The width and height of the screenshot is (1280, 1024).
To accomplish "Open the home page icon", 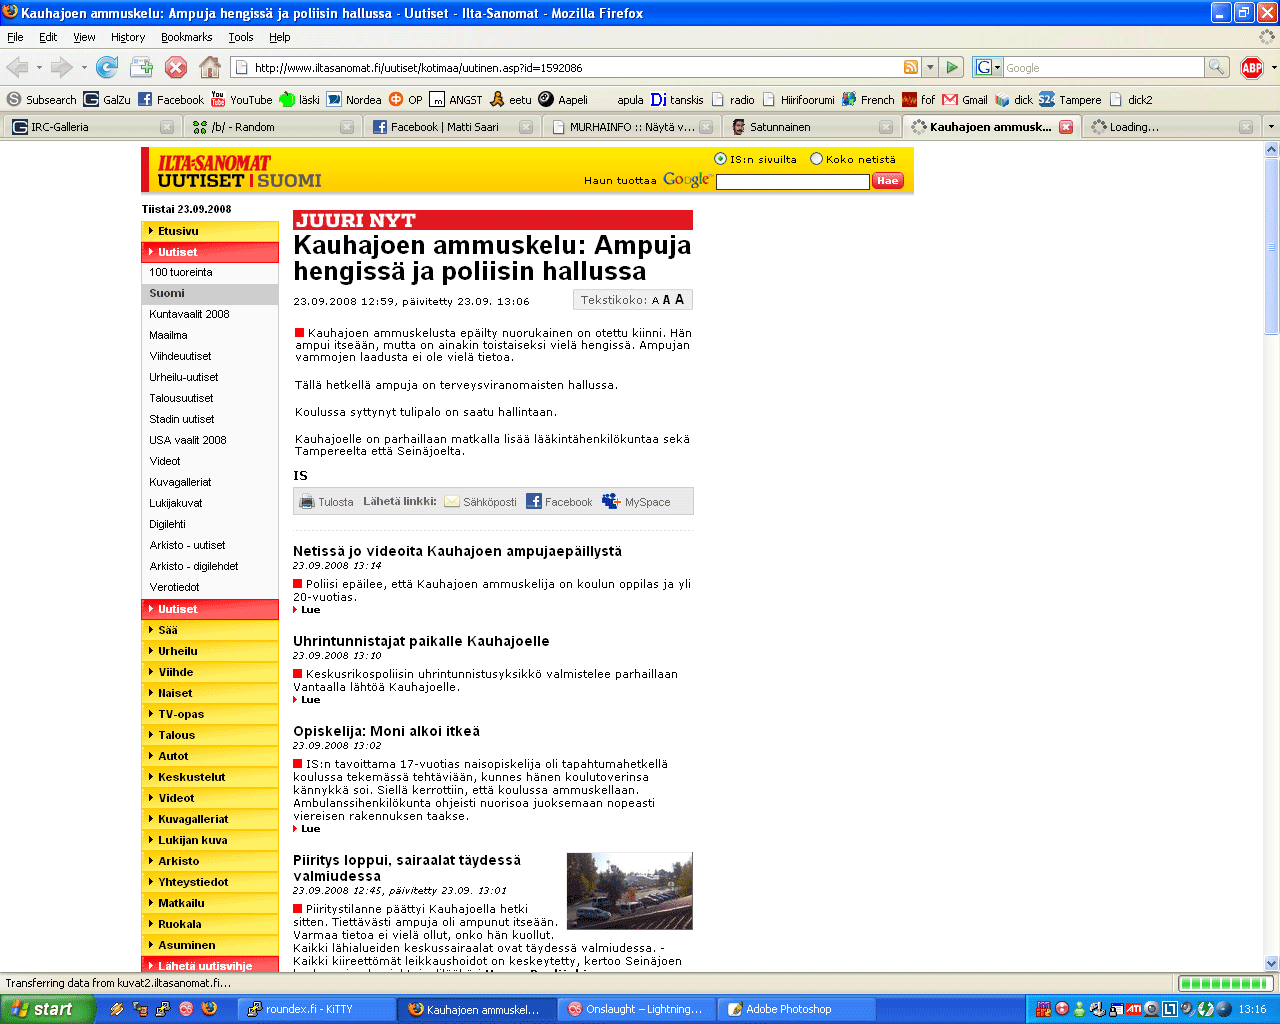I will (210, 67).
